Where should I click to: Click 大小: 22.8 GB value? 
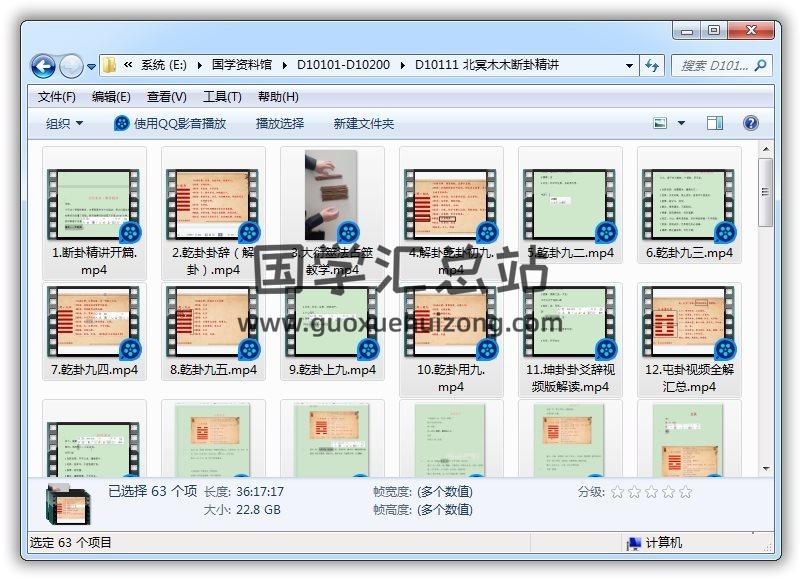tap(258, 509)
